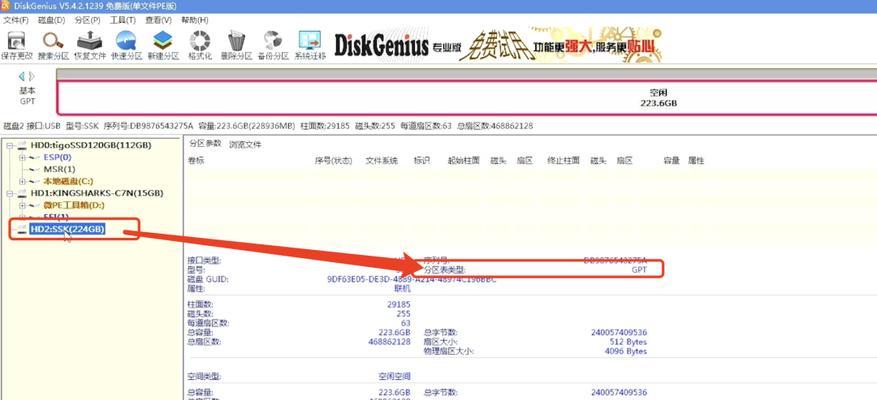Click the 保存更改 (Save Changes) toolbar icon

point(16,46)
